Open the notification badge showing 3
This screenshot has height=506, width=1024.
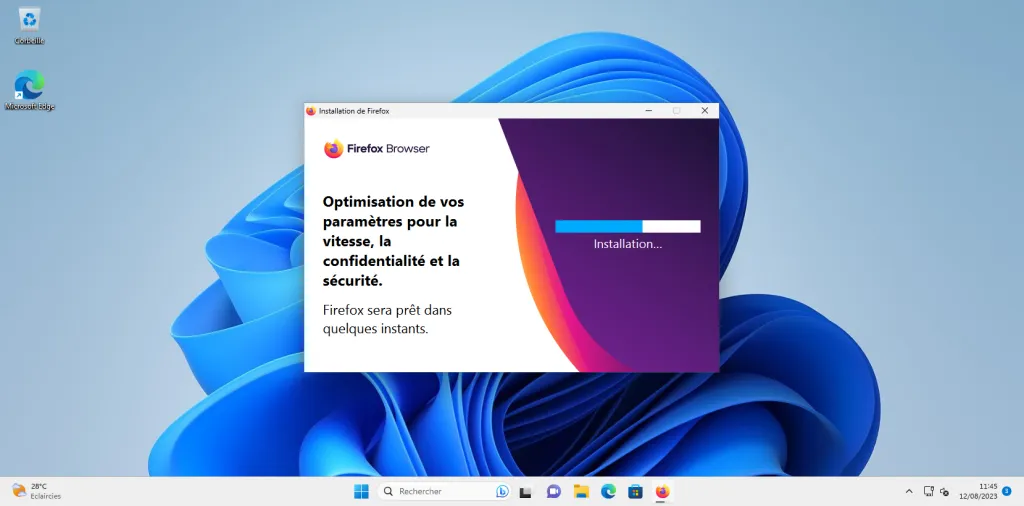[x=1006, y=491]
